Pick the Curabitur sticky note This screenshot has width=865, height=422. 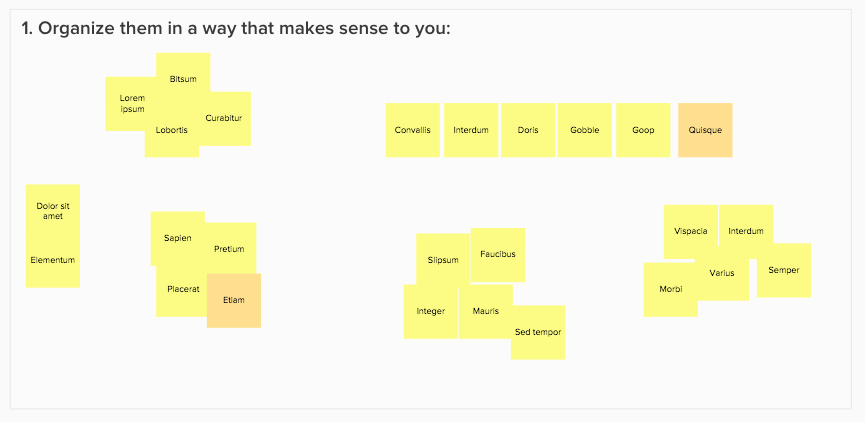[x=224, y=118]
